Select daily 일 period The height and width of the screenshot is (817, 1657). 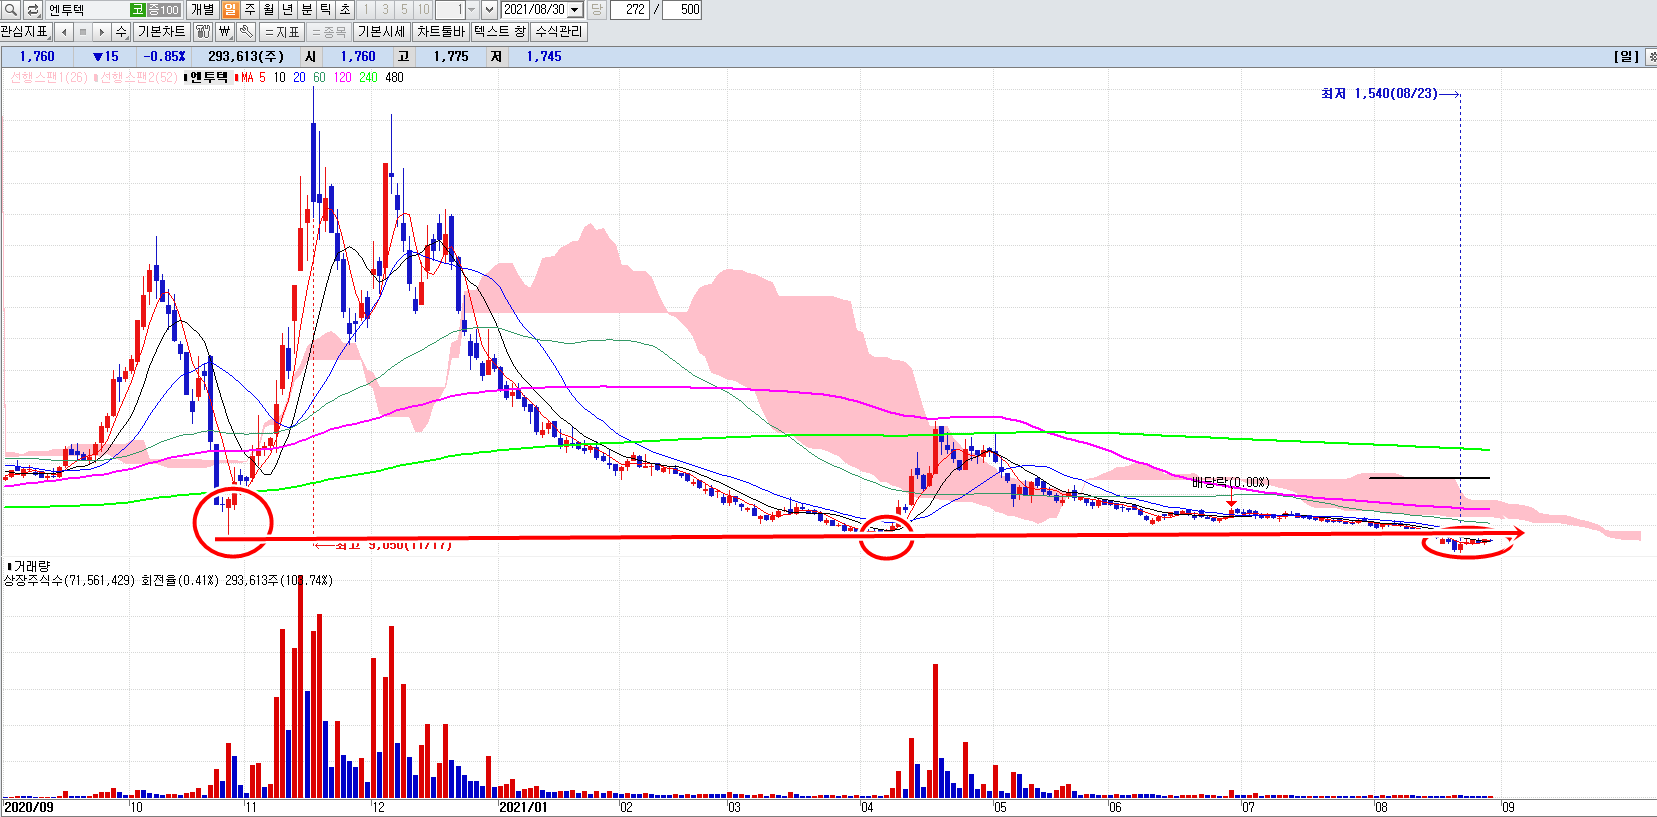[x=230, y=10]
